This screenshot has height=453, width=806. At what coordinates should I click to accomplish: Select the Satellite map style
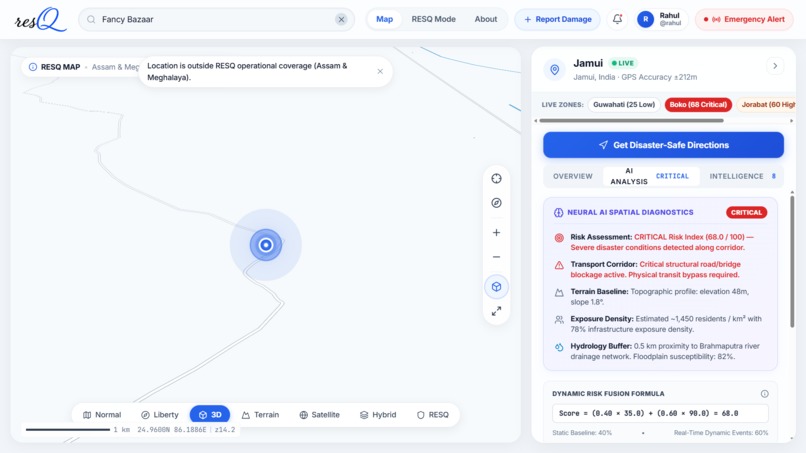point(319,414)
